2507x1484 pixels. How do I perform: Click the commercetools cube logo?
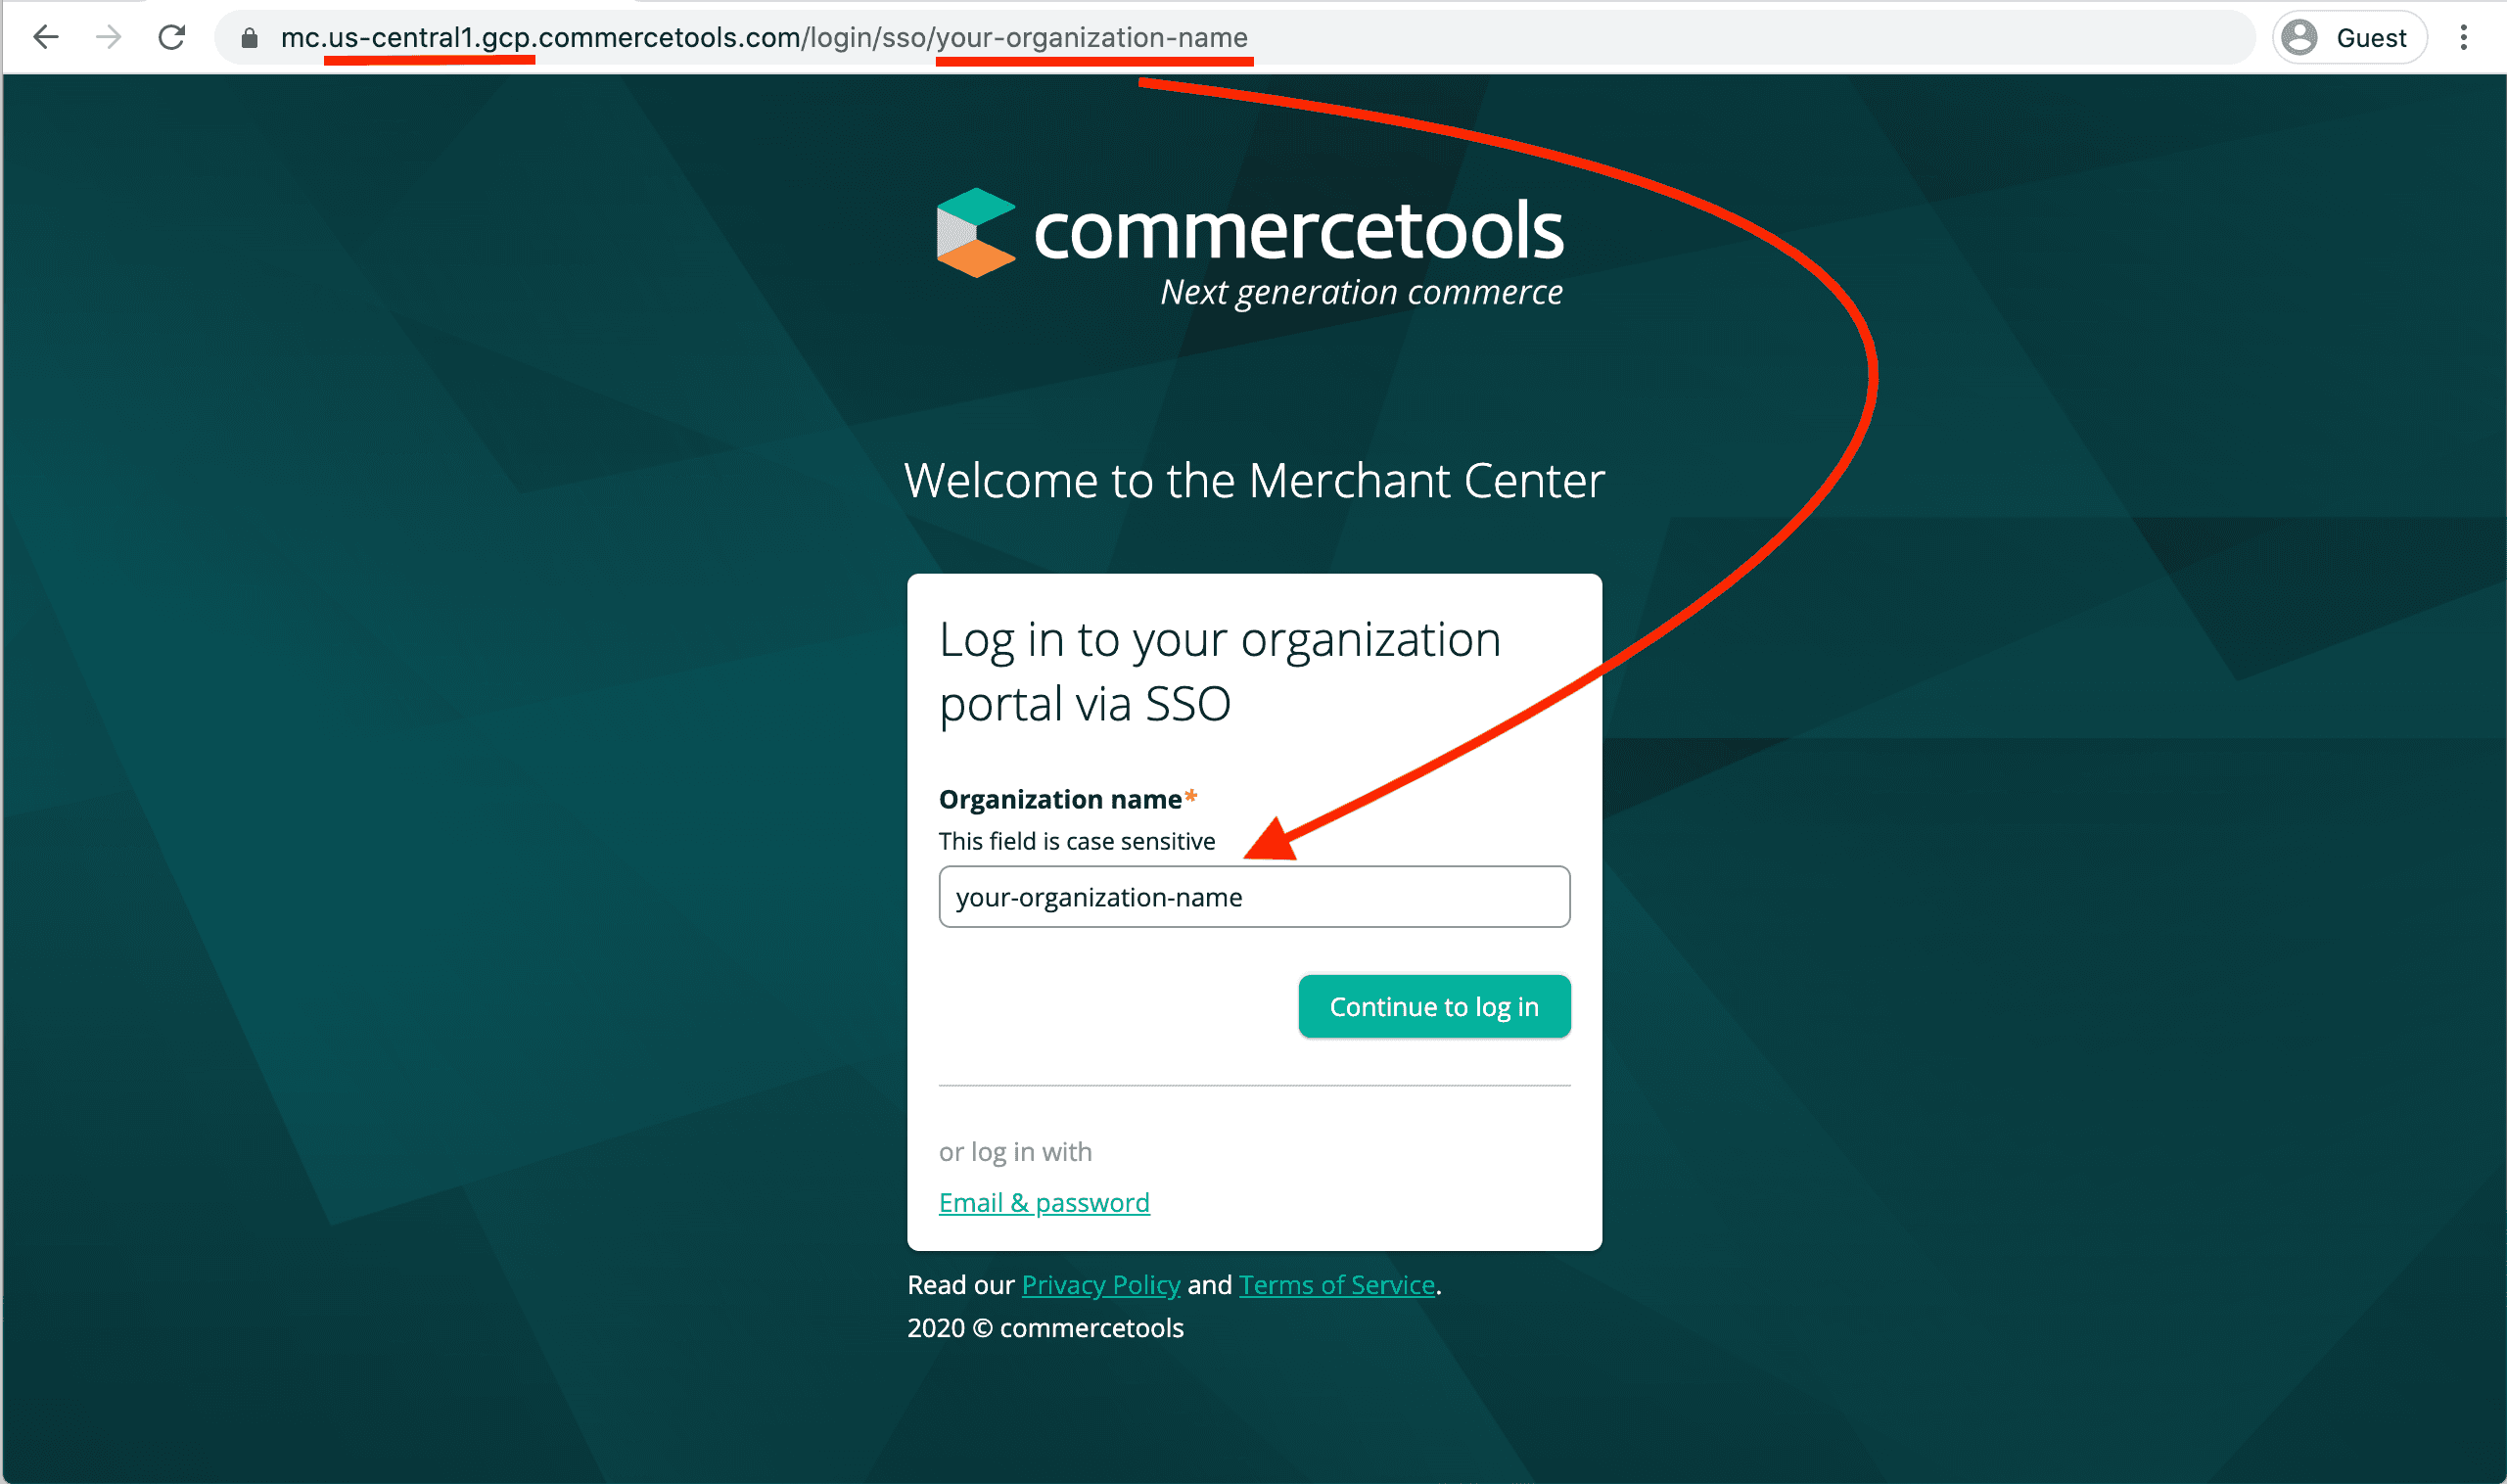(975, 232)
